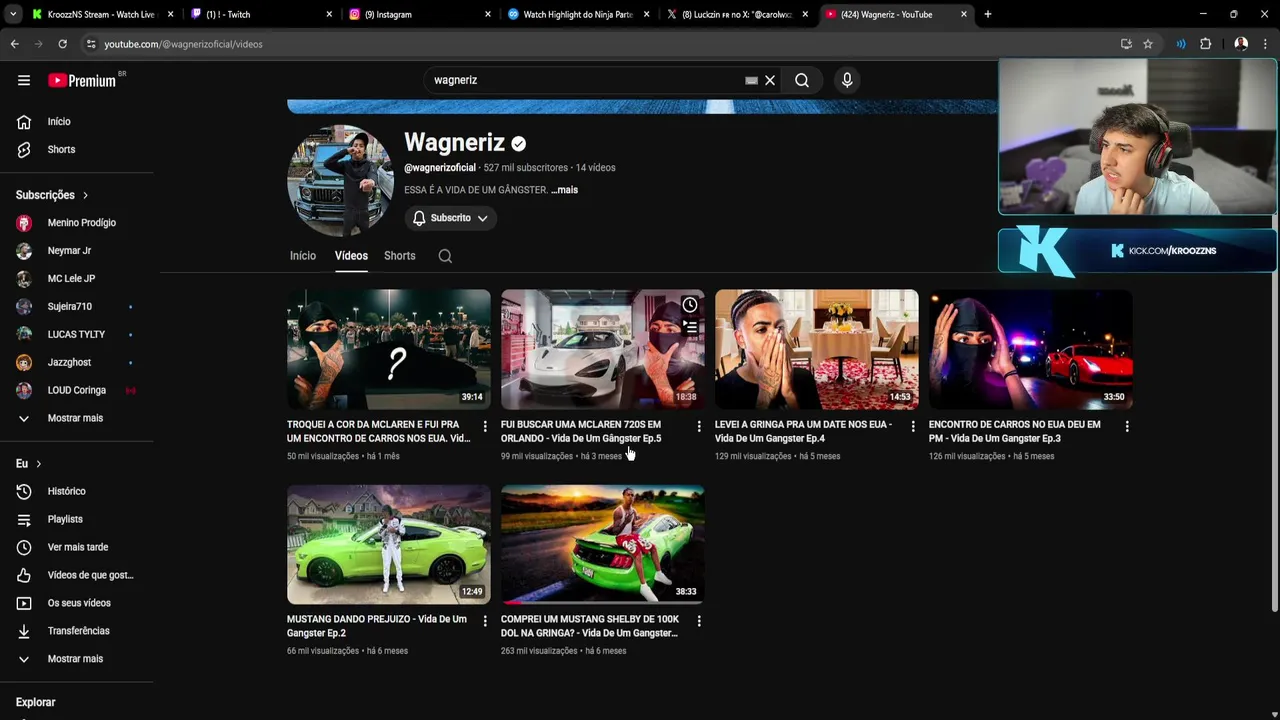Expand Mostrar mais under Eu section
This screenshot has width=1280, height=720.
(x=77, y=659)
